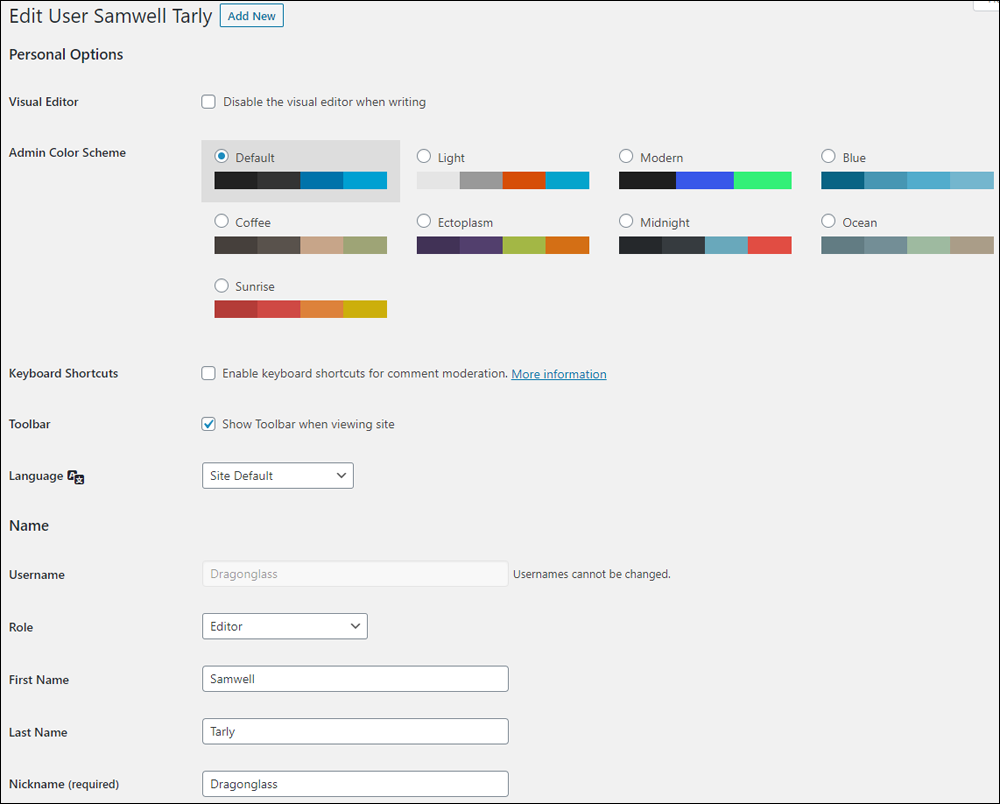Click the Toolbar row label
This screenshot has height=804, width=1000.
[29, 424]
